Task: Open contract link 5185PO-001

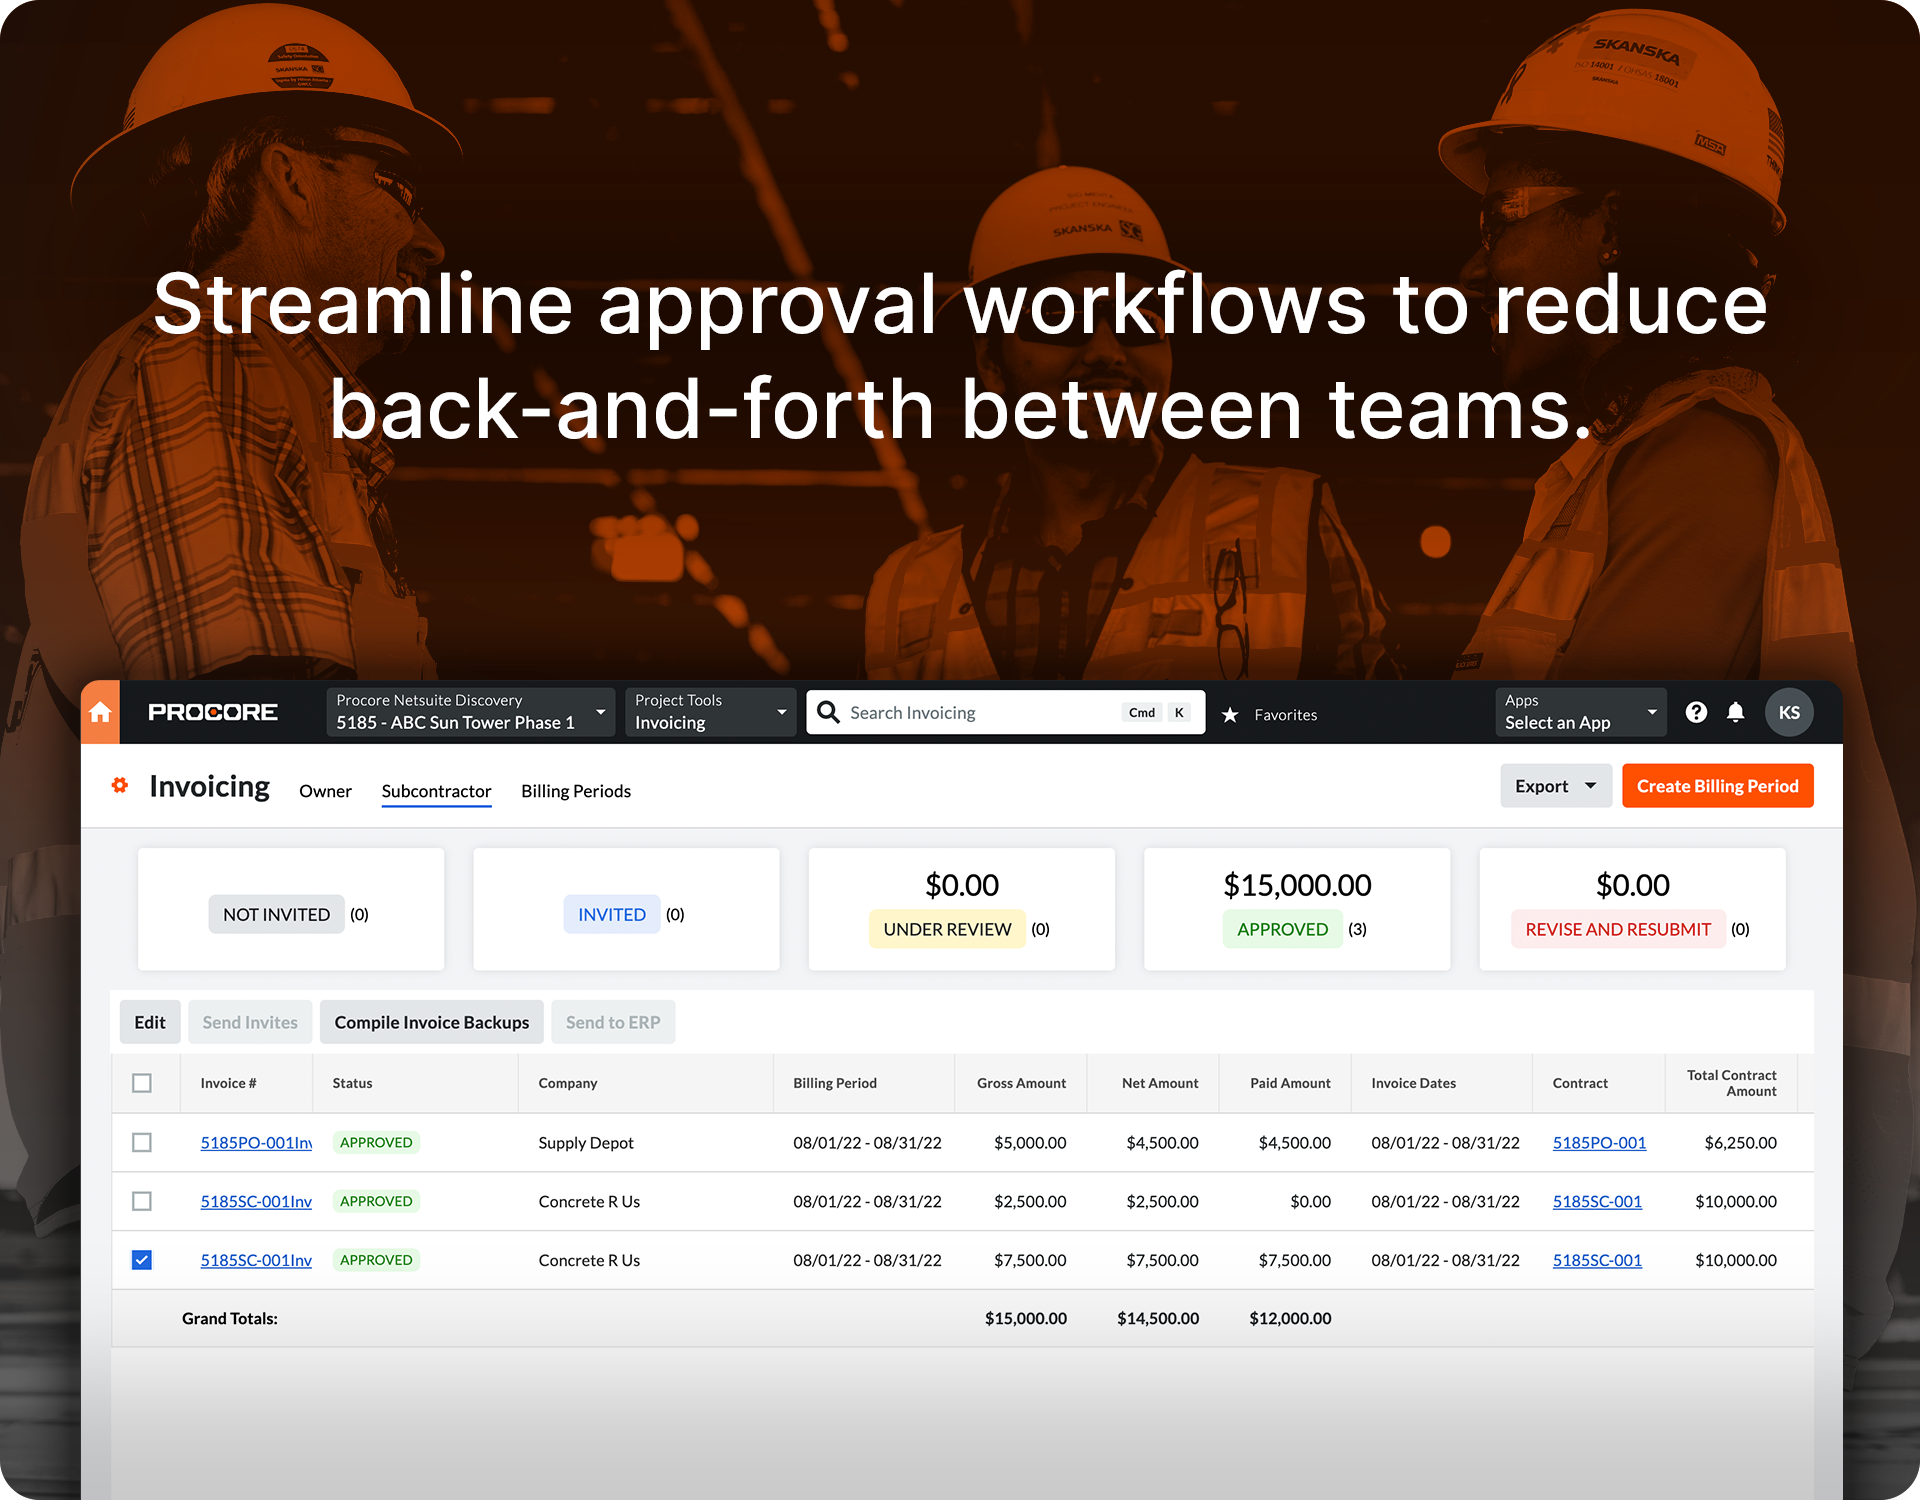Action: pos(1599,1143)
